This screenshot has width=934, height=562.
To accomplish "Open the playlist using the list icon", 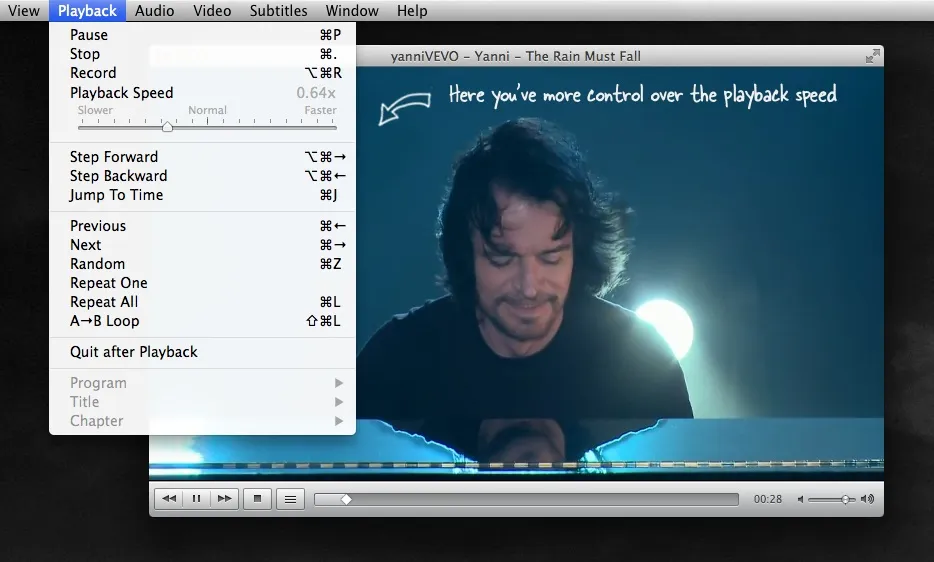I will (291, 499).
